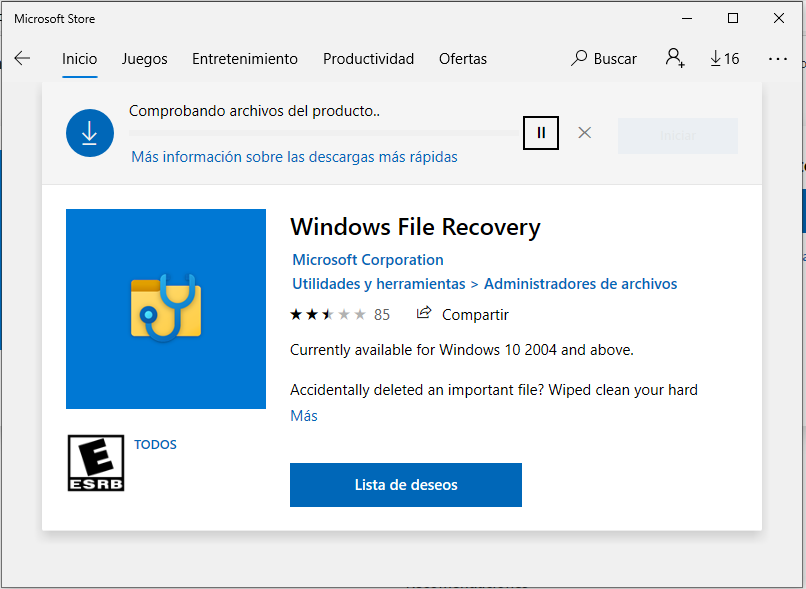Open the TODOS rating link

[155, 445]
